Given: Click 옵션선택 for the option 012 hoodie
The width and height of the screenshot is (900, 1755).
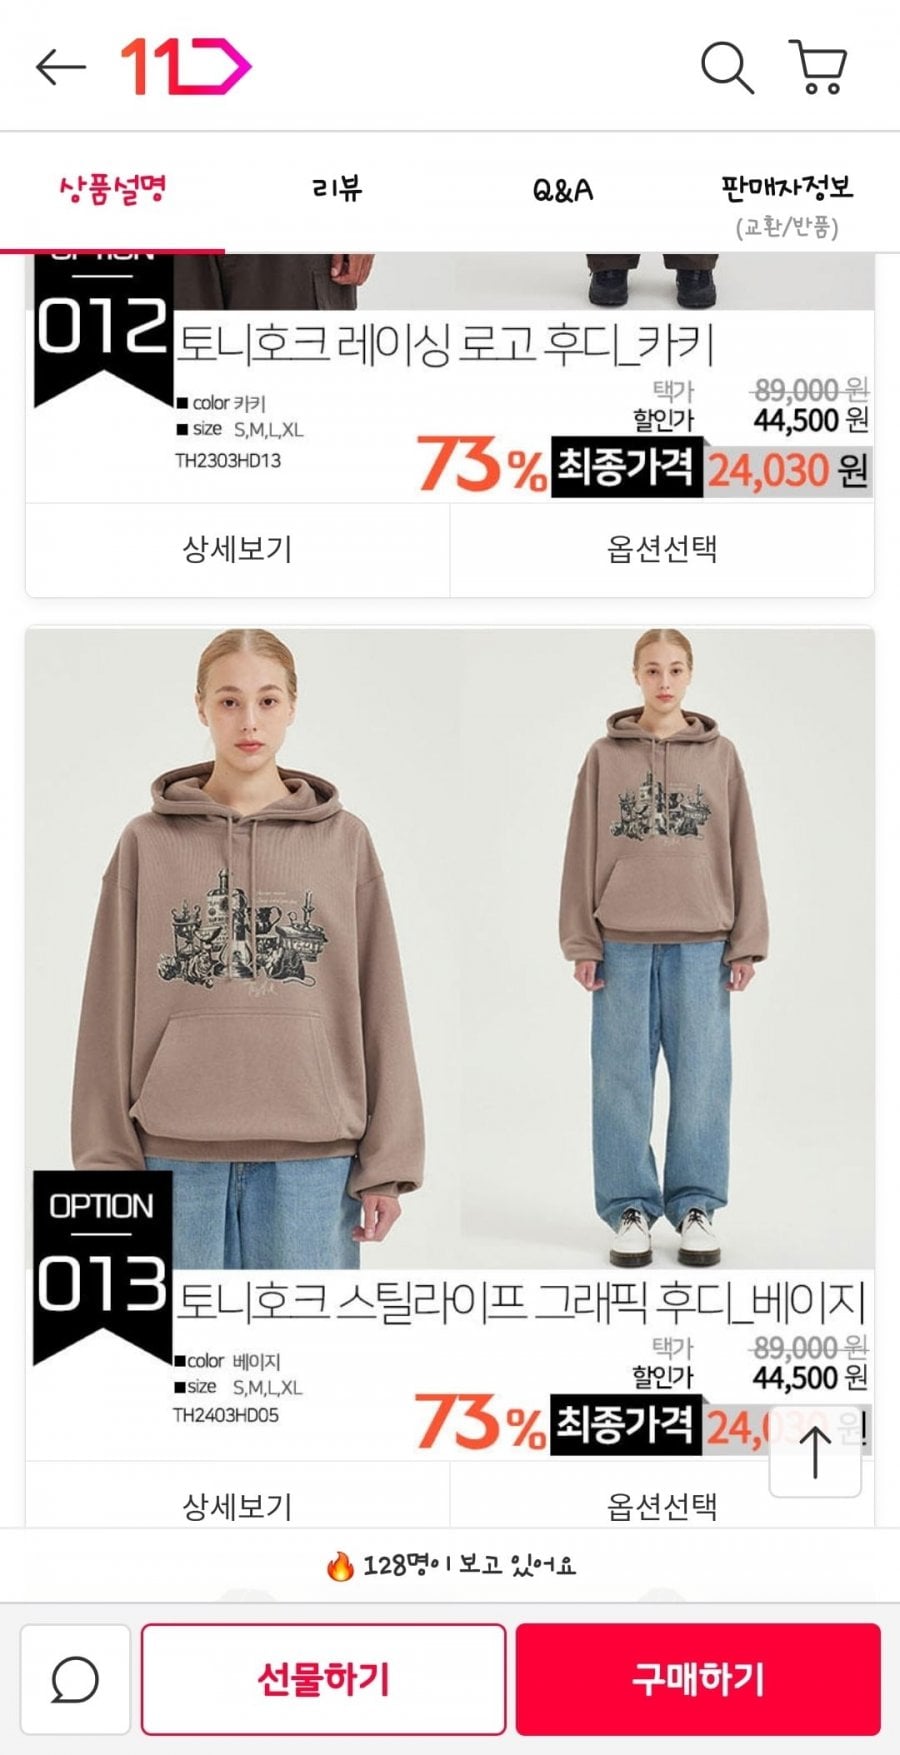Looking at the screenshot, I should click(662, 549).
